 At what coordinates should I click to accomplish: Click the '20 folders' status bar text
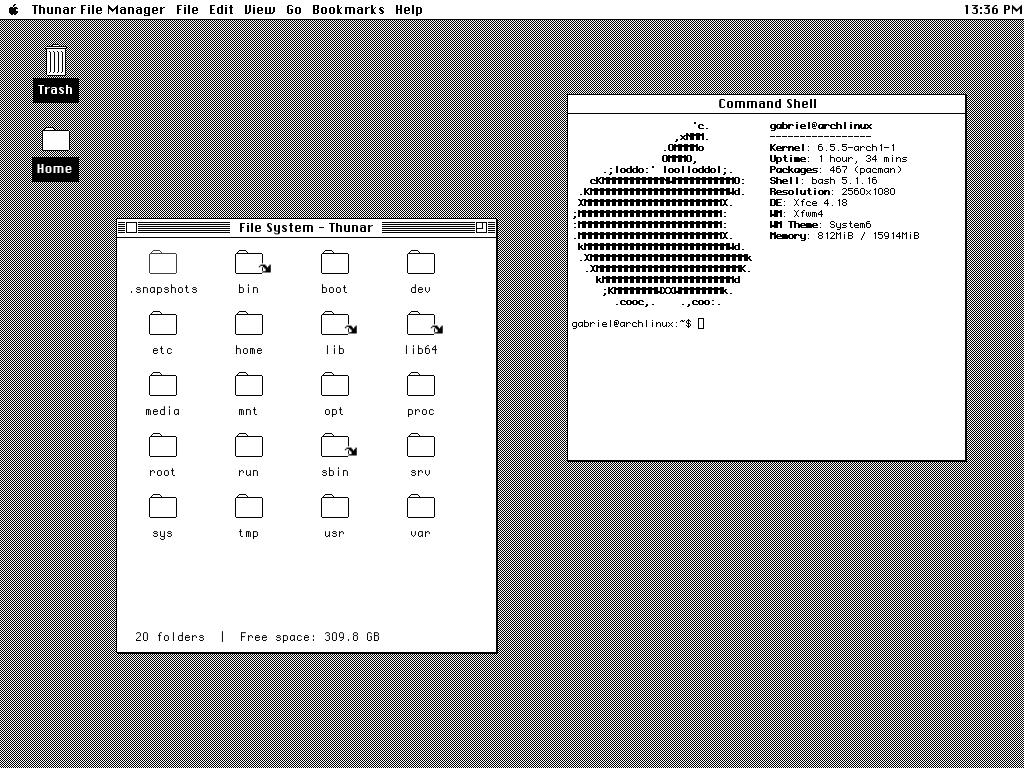(x=170, y=637)
